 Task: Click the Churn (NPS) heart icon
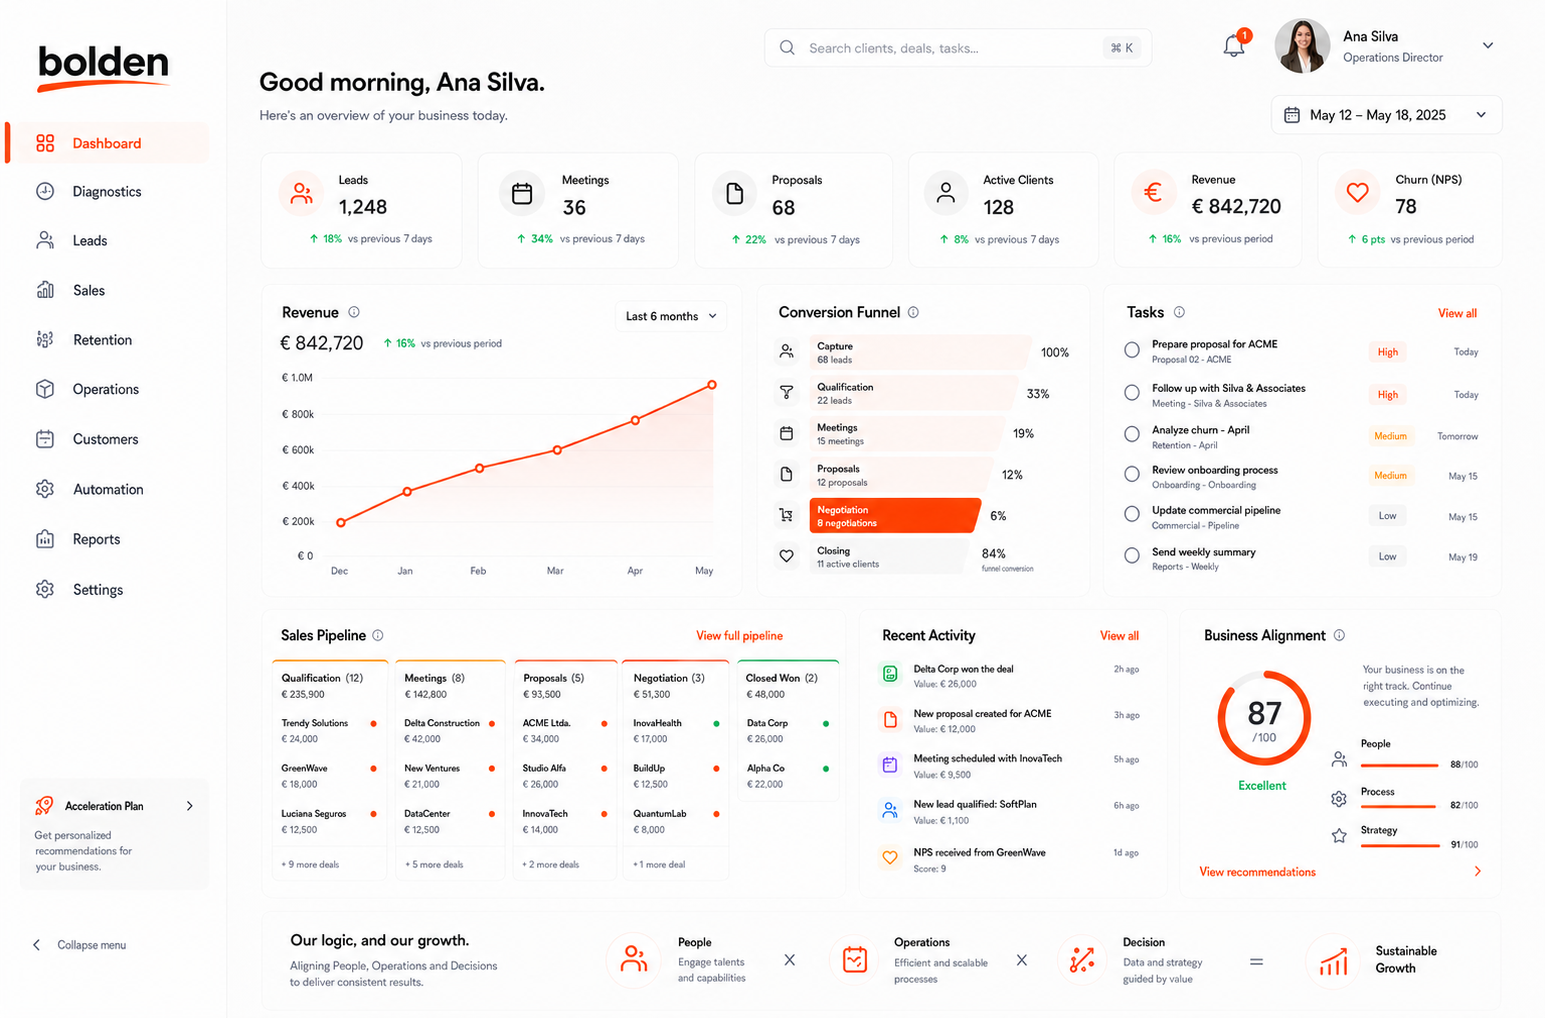point(1357,193)
